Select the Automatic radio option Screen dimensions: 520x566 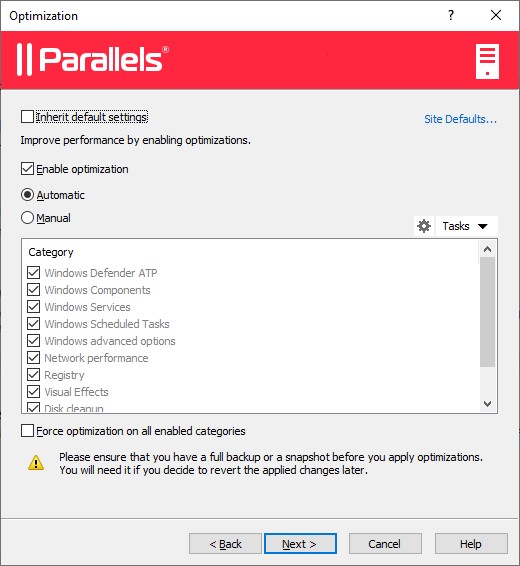click(x=27, y=195)
